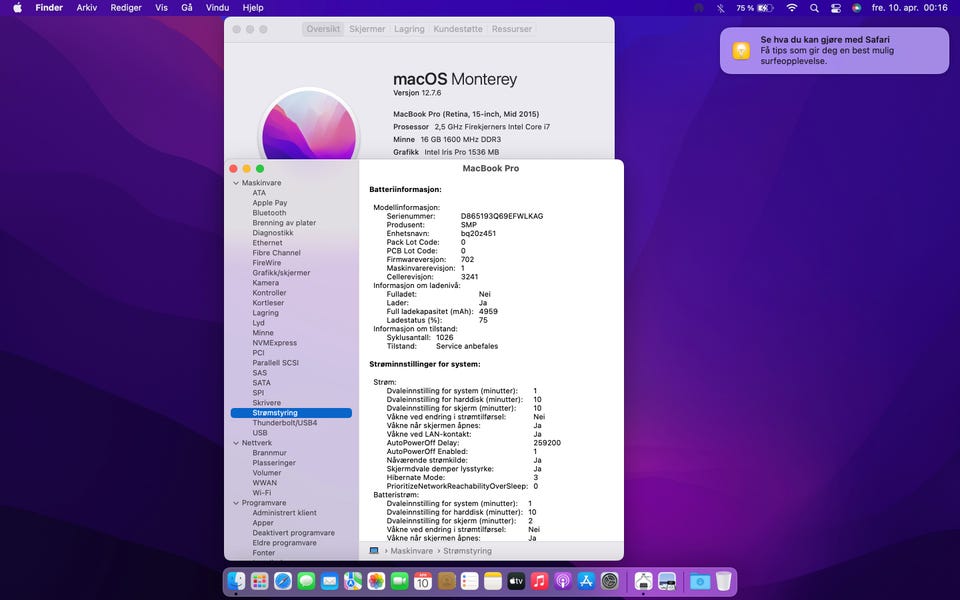Select Bluetooth in the sidebar
The height and width of the screenshot is (600, 960).
pos(269,213)
